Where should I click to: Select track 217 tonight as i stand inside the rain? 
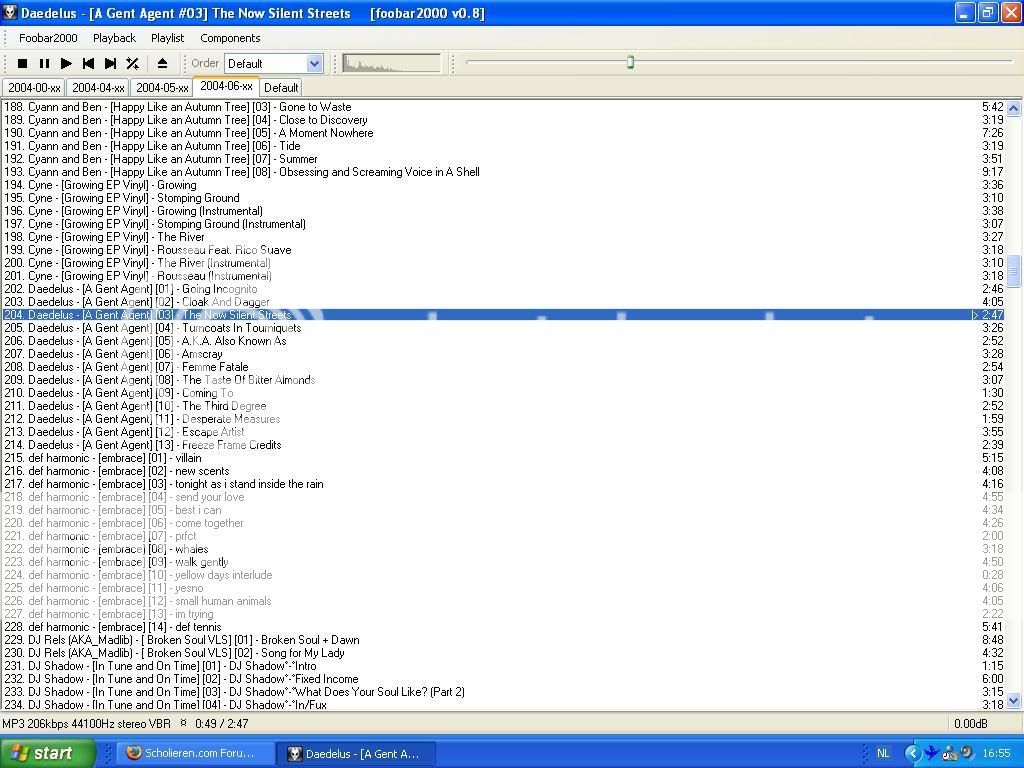click(x=503, y=485)
